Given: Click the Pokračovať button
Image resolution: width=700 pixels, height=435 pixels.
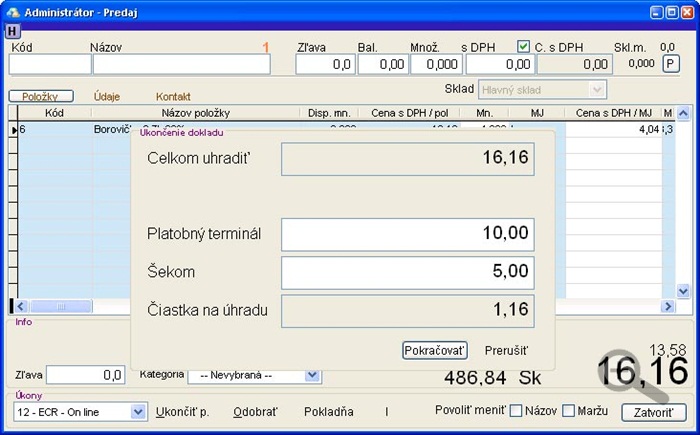Looking at the screenshot, I should click(x=434, y=351).
